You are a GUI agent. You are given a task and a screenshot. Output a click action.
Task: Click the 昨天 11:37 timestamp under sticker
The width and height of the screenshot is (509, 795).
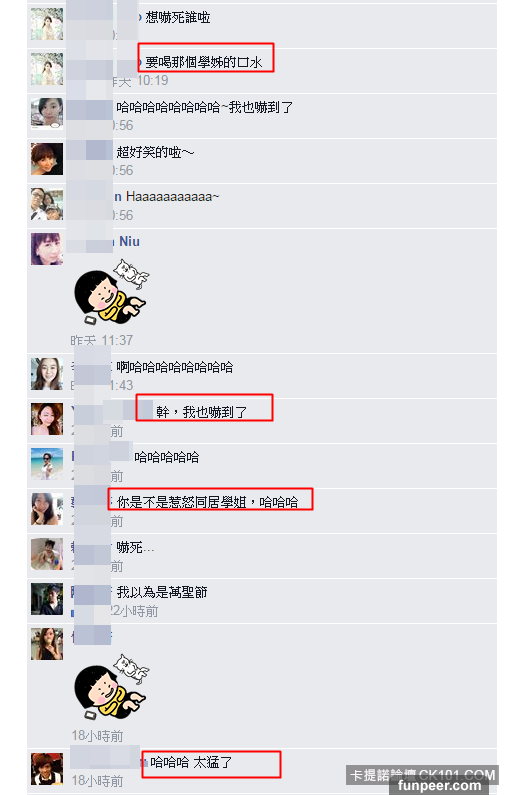pos(101,340)
